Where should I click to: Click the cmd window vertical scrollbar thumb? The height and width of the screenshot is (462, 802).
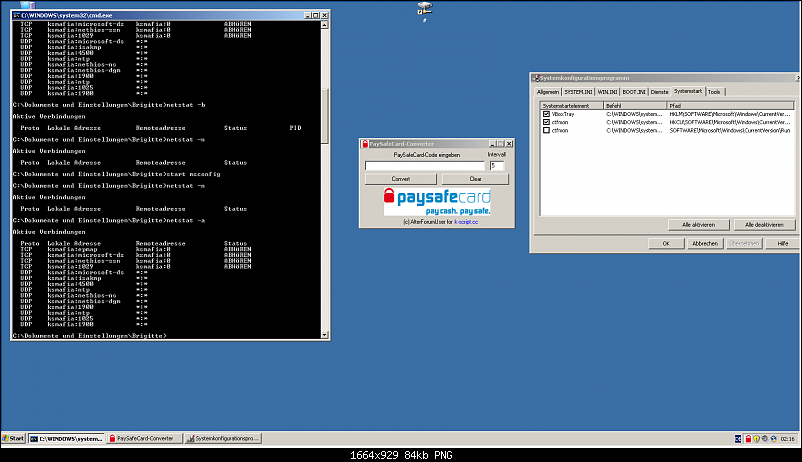324,116
